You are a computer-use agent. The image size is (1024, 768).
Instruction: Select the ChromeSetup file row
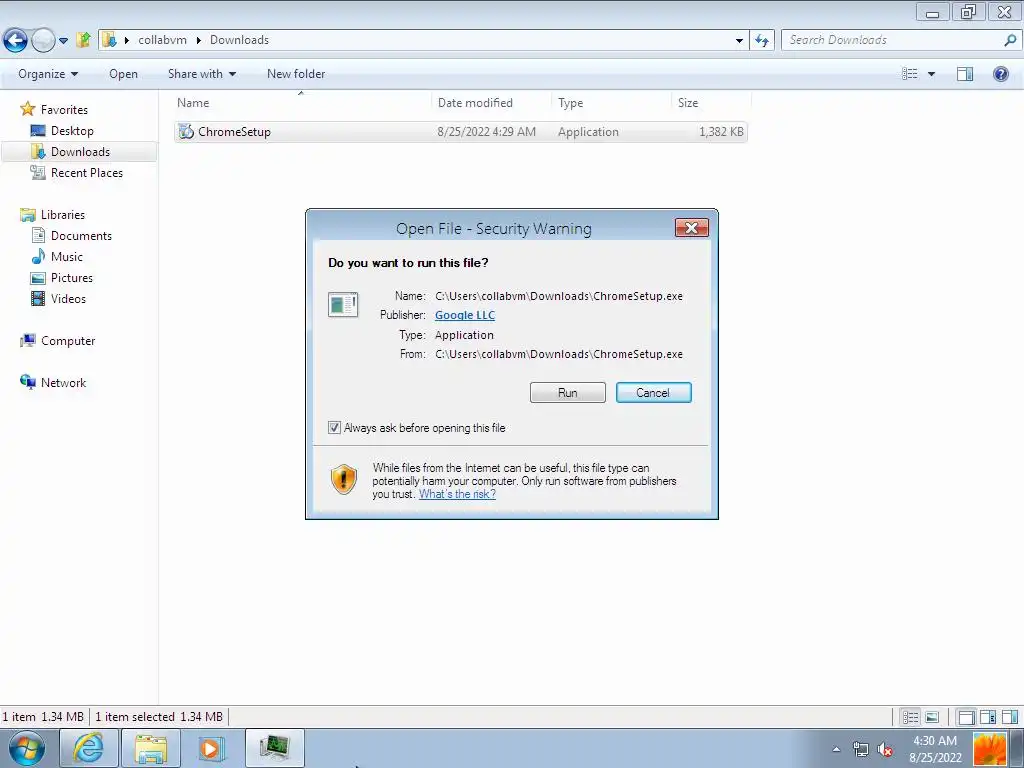(460, 132)
